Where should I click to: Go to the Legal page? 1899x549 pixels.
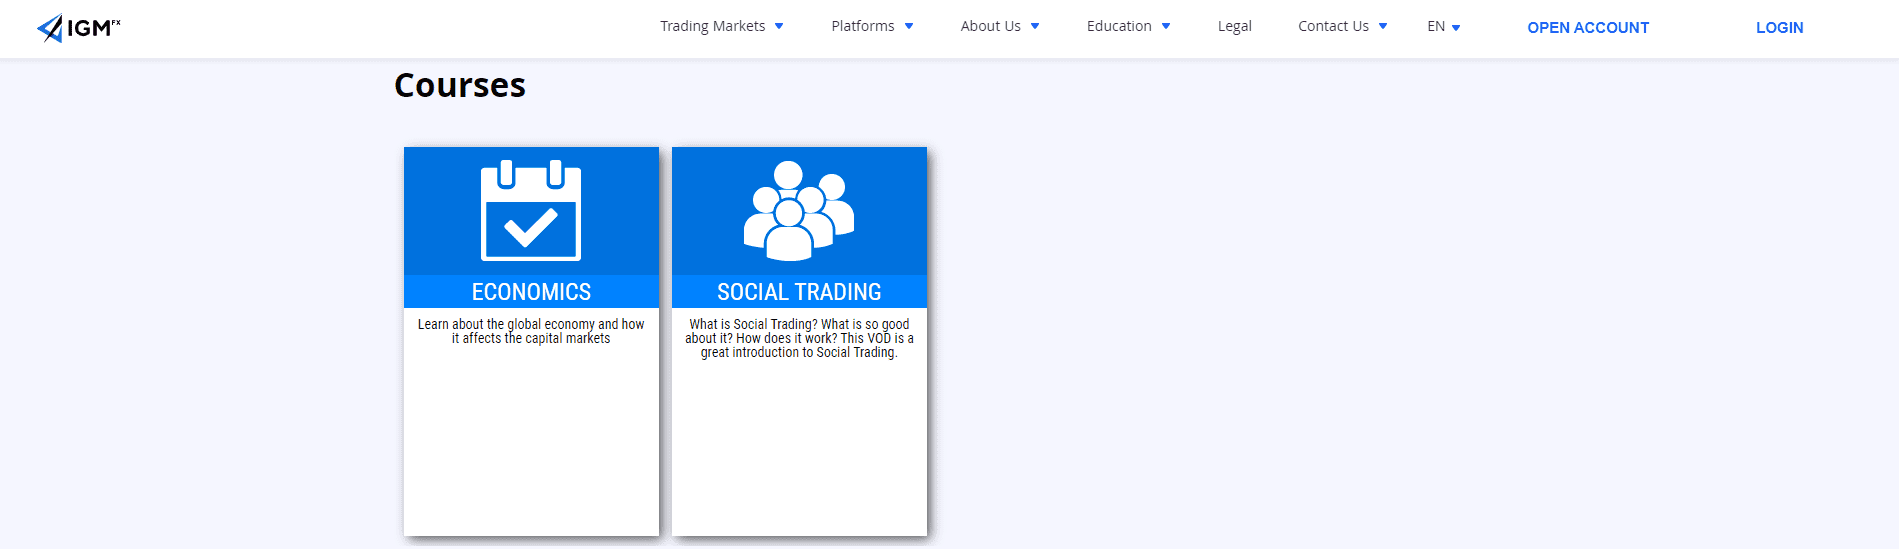[1235, 26]
